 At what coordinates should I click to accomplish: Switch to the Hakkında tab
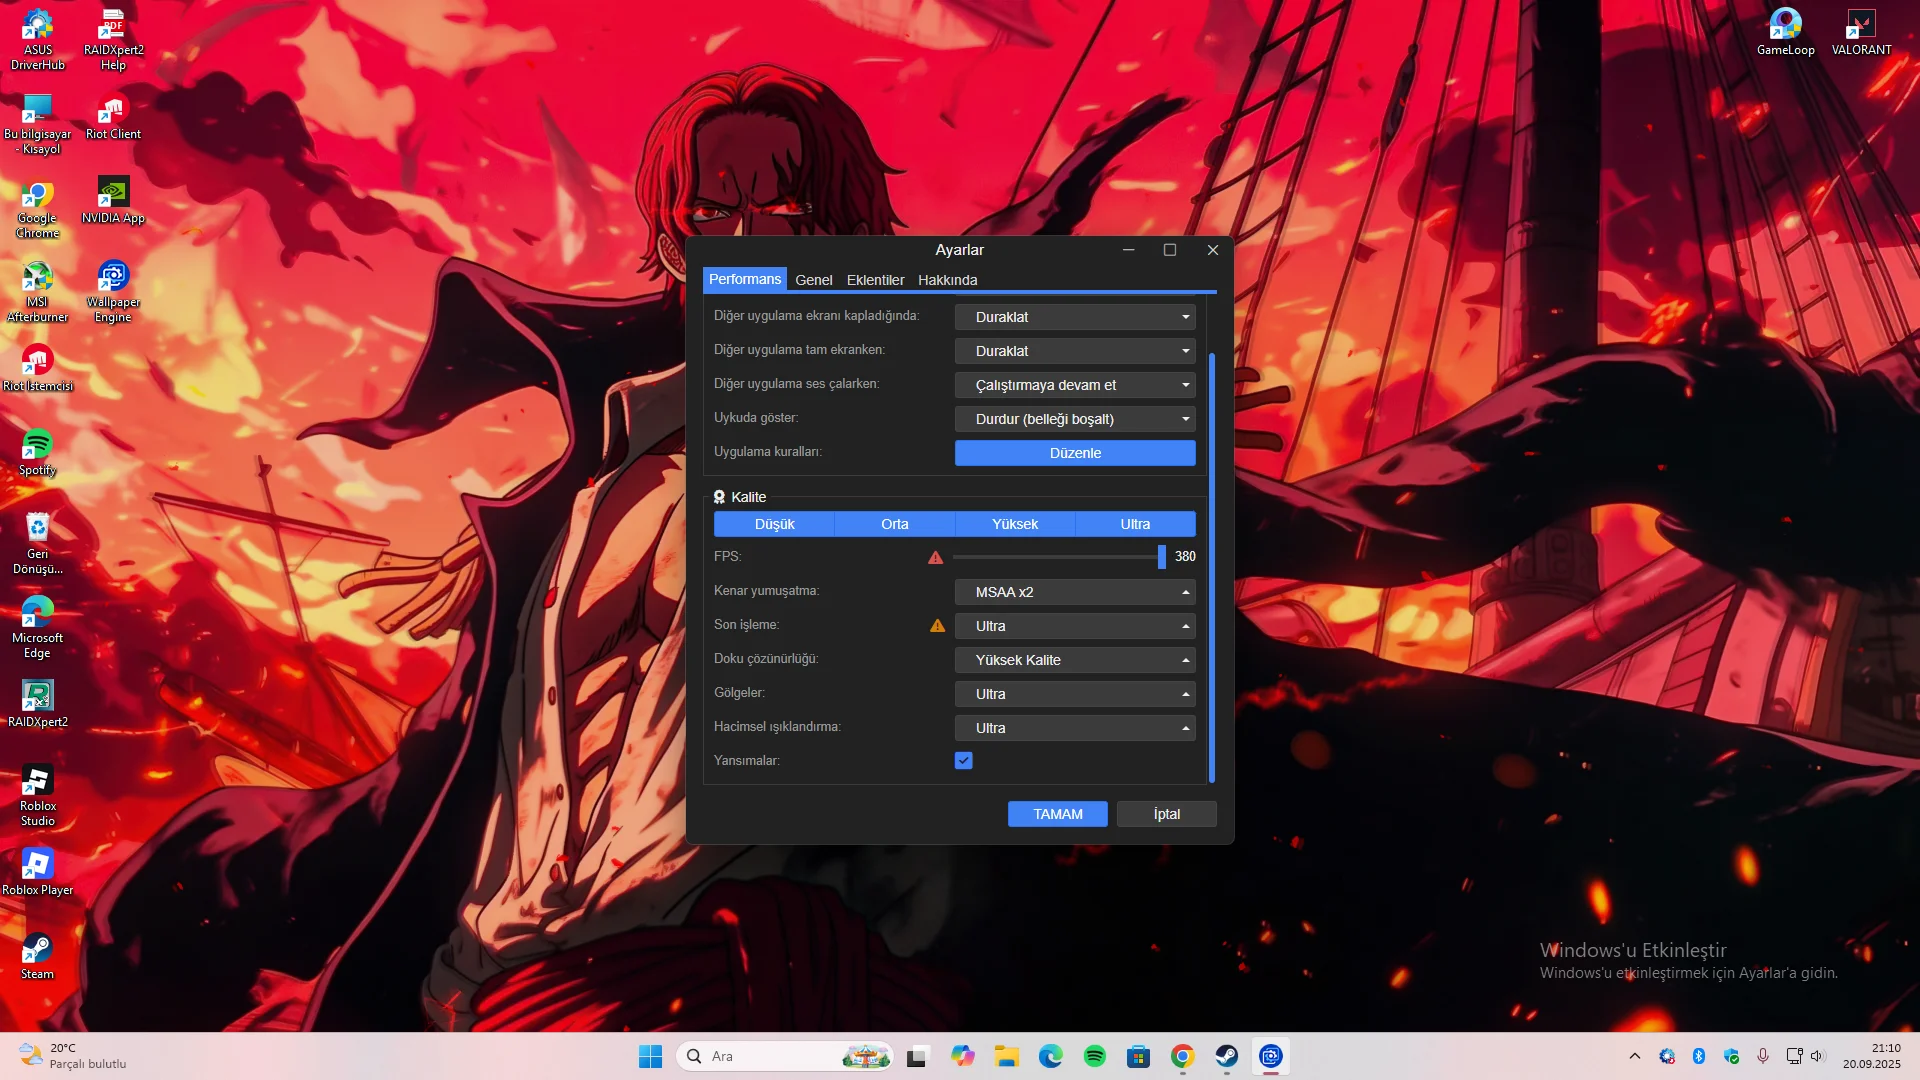pyautogui.click(x=948, y=280)
